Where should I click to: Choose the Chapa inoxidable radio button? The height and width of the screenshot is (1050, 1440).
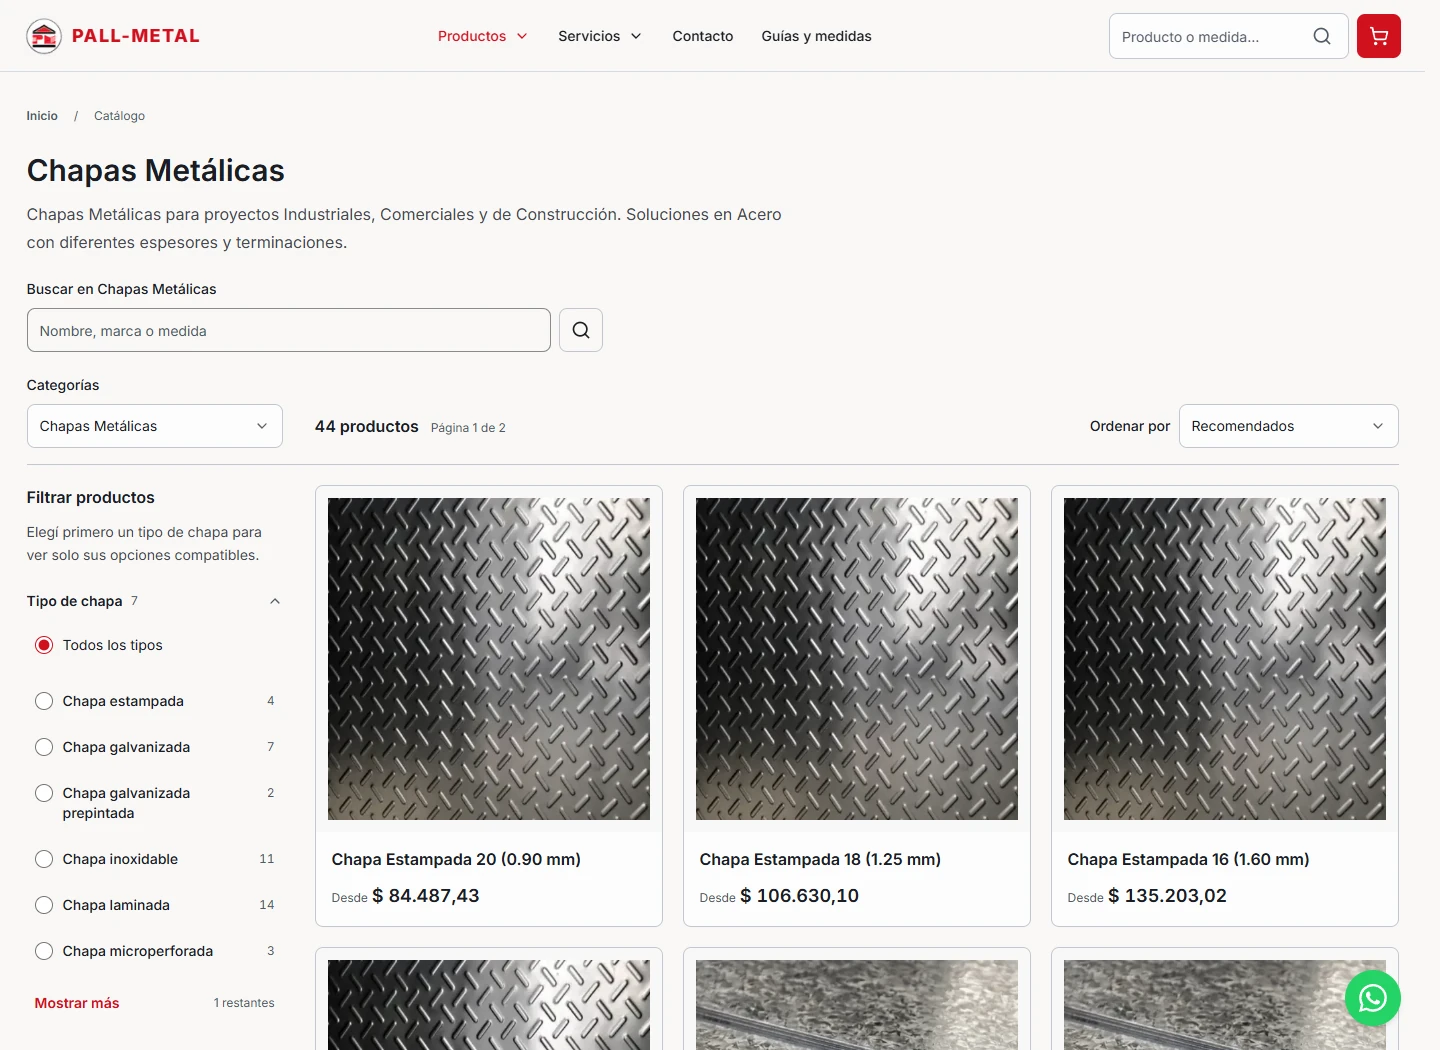(44, 859)
